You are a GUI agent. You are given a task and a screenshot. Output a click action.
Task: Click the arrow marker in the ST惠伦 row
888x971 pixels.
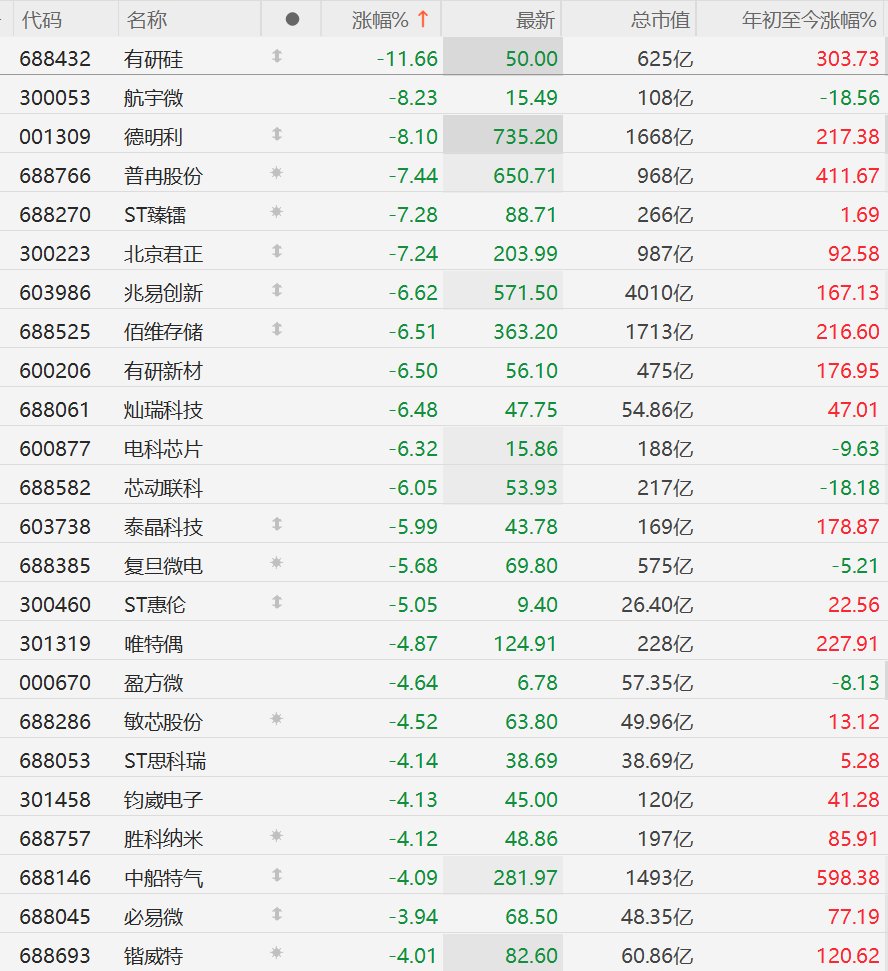(x=277, y=603)
